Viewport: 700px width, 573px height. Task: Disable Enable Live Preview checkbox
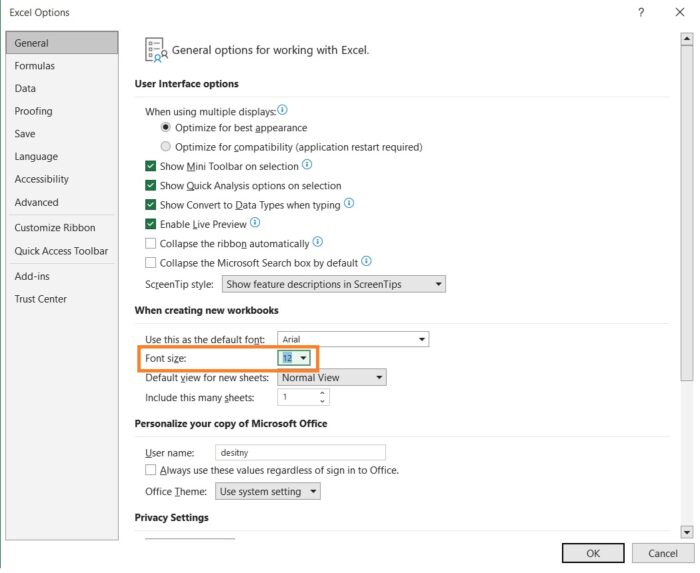tap(150, 224)
